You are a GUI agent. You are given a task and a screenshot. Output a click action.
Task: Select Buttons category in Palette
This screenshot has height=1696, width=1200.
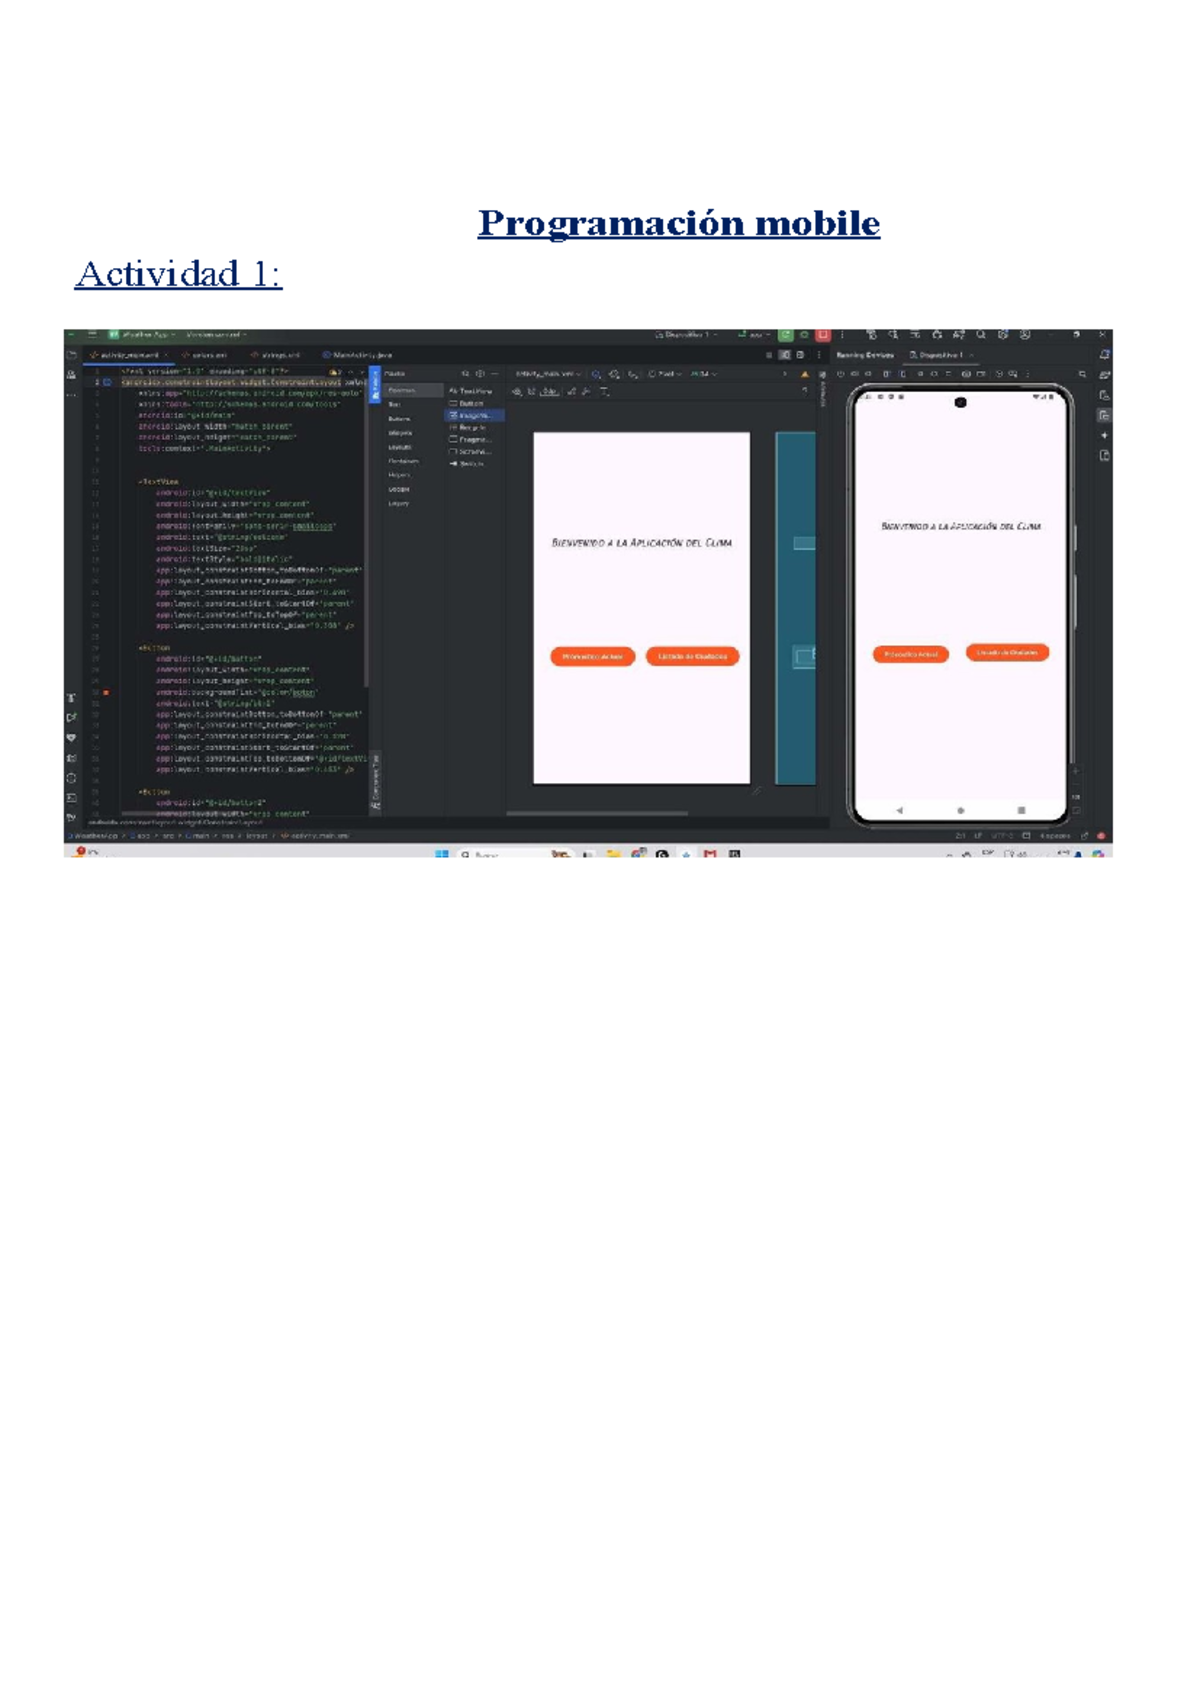399,419
